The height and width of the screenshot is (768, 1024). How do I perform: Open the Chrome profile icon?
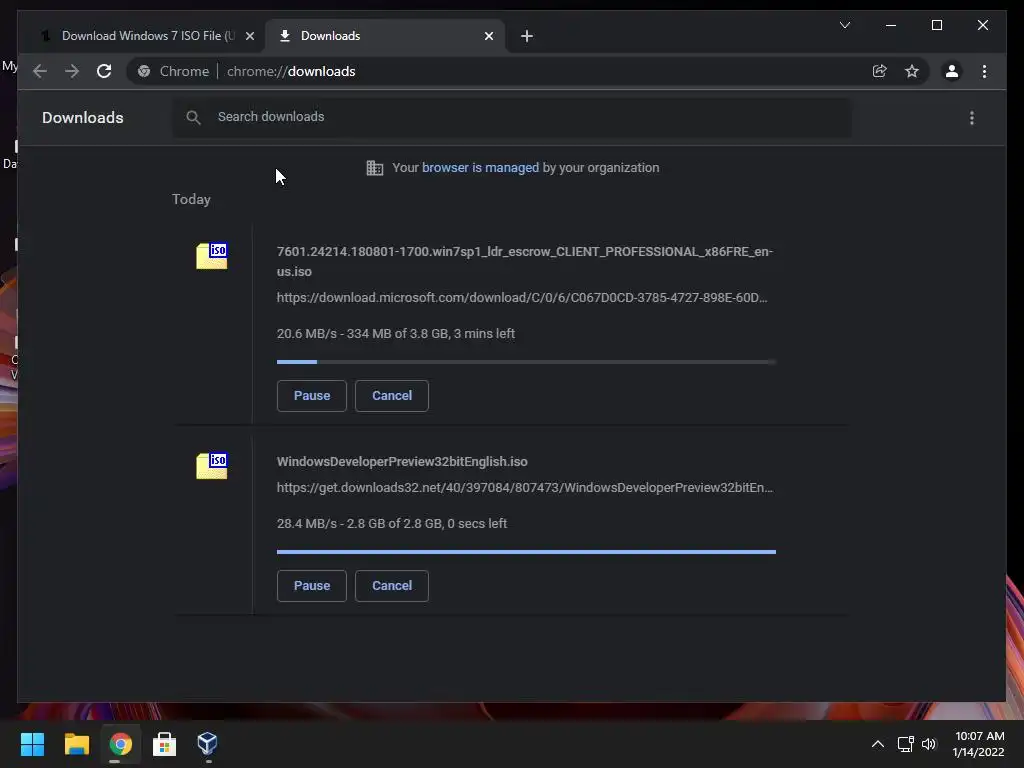[952, 71]
